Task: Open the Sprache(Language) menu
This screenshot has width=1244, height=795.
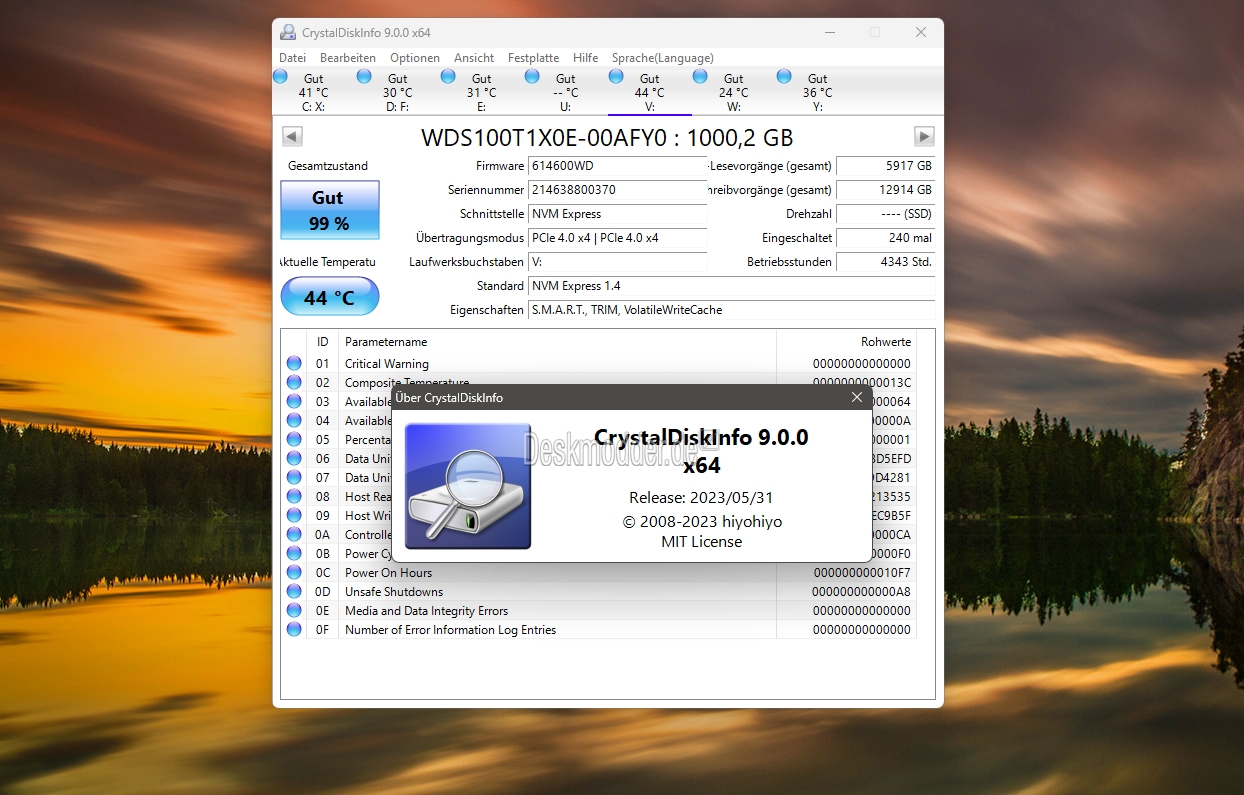Action: 663,58
